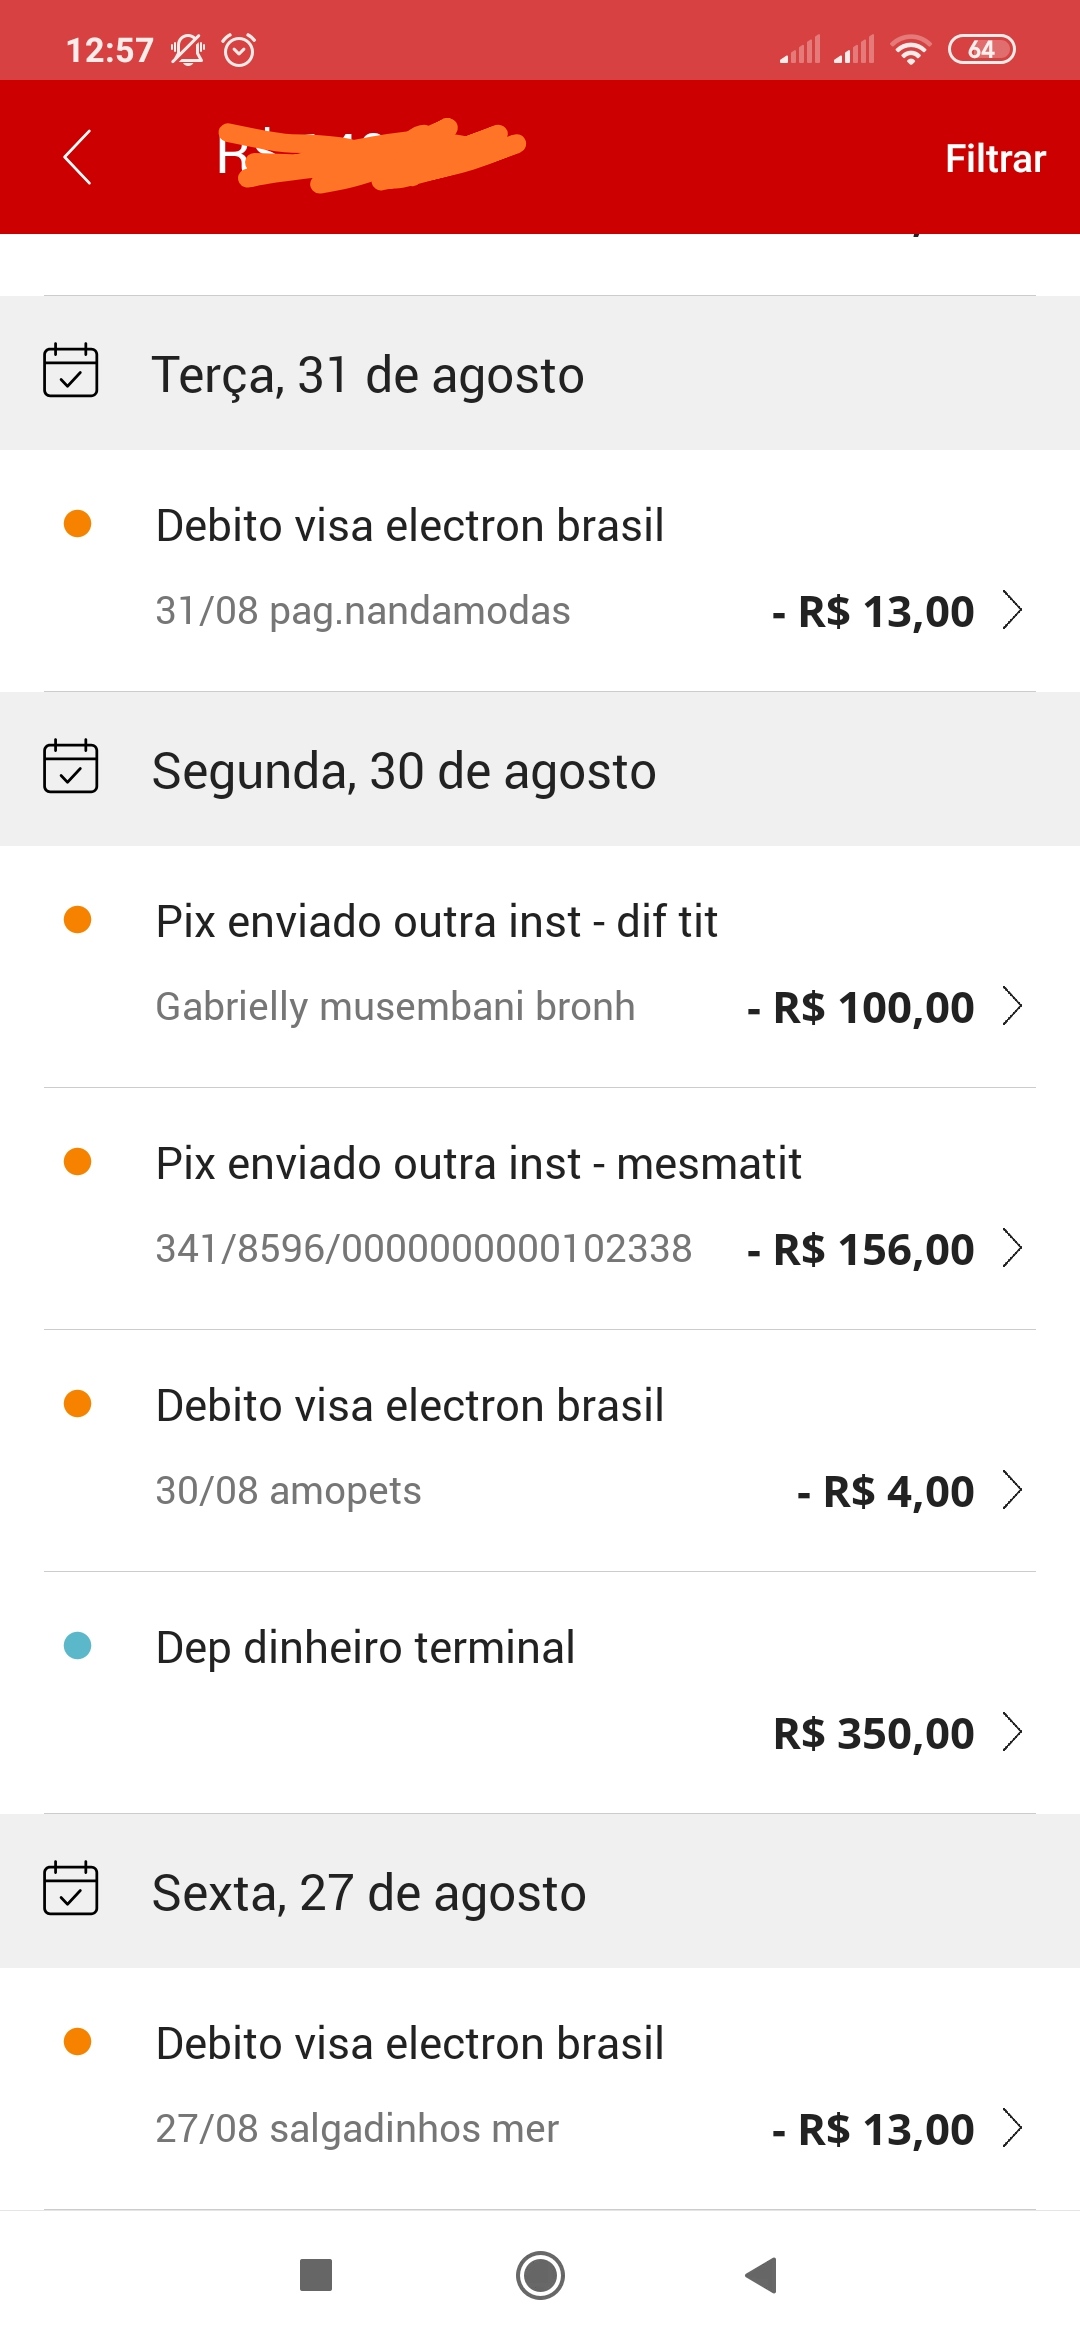The height and width of the screenshot is (2340, 1080).
Task: Open the Filtrar filter option
Action: click(x=994, y=159)
